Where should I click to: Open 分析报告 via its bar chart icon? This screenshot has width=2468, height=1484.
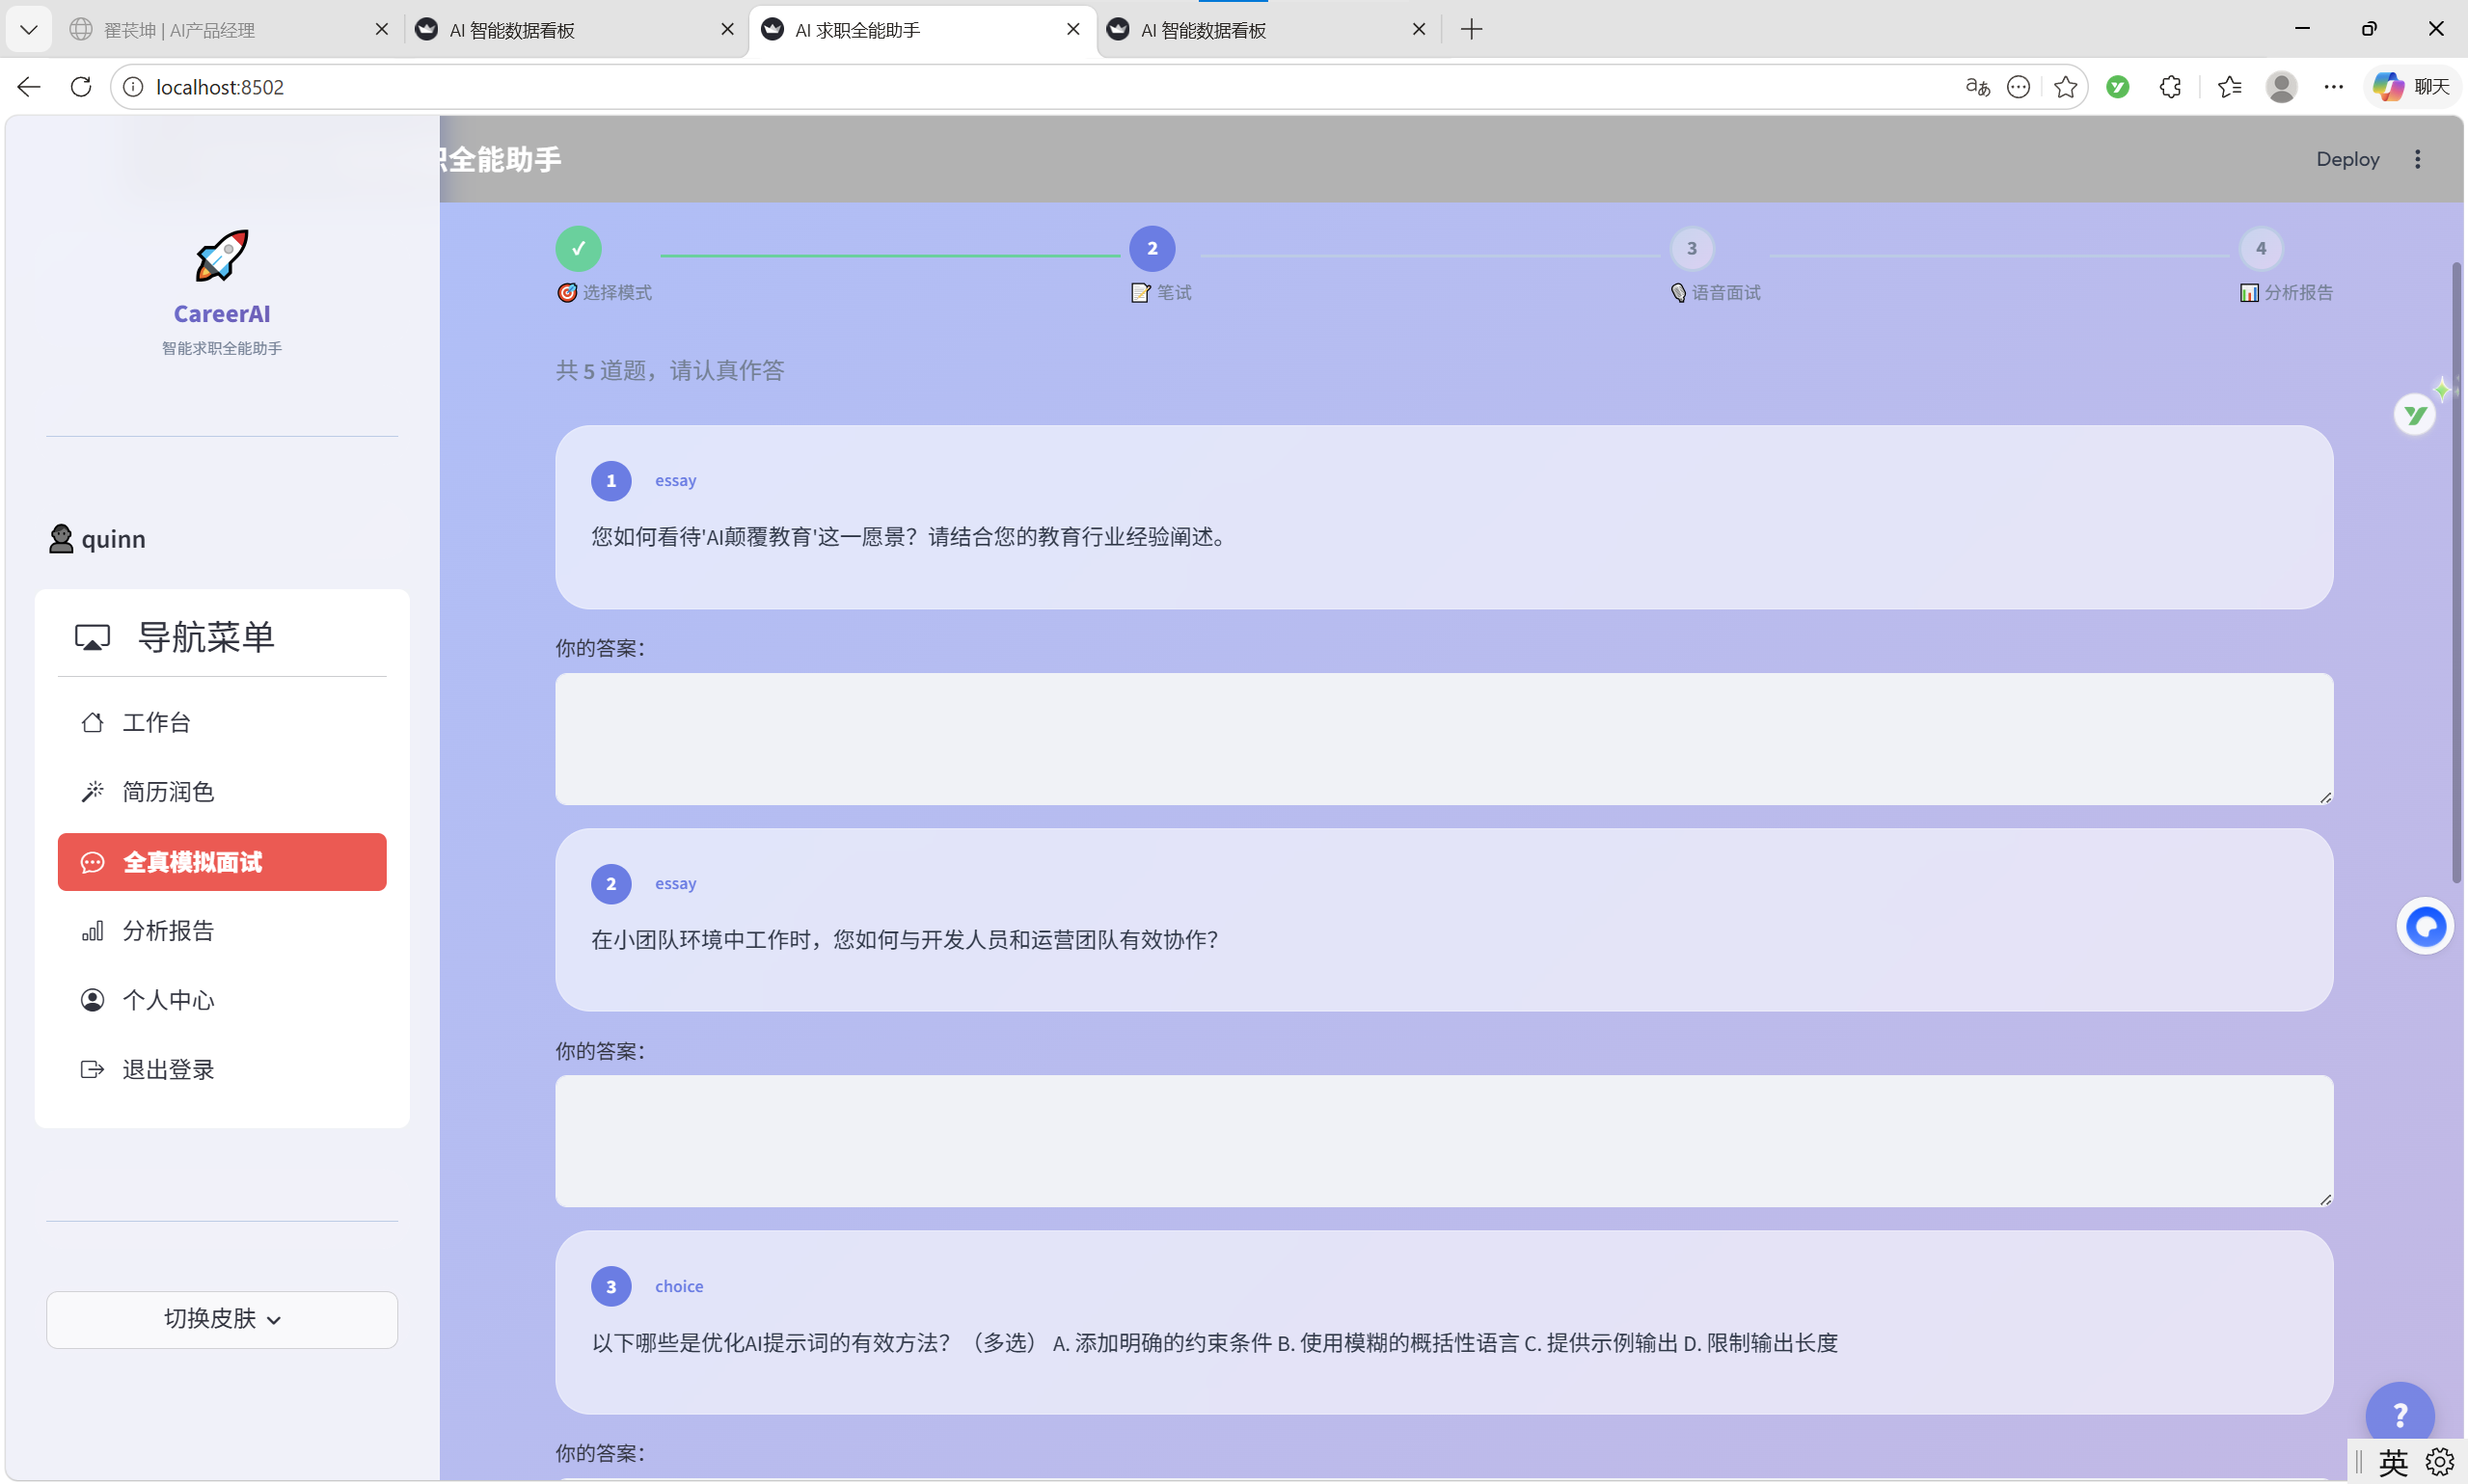93,930
